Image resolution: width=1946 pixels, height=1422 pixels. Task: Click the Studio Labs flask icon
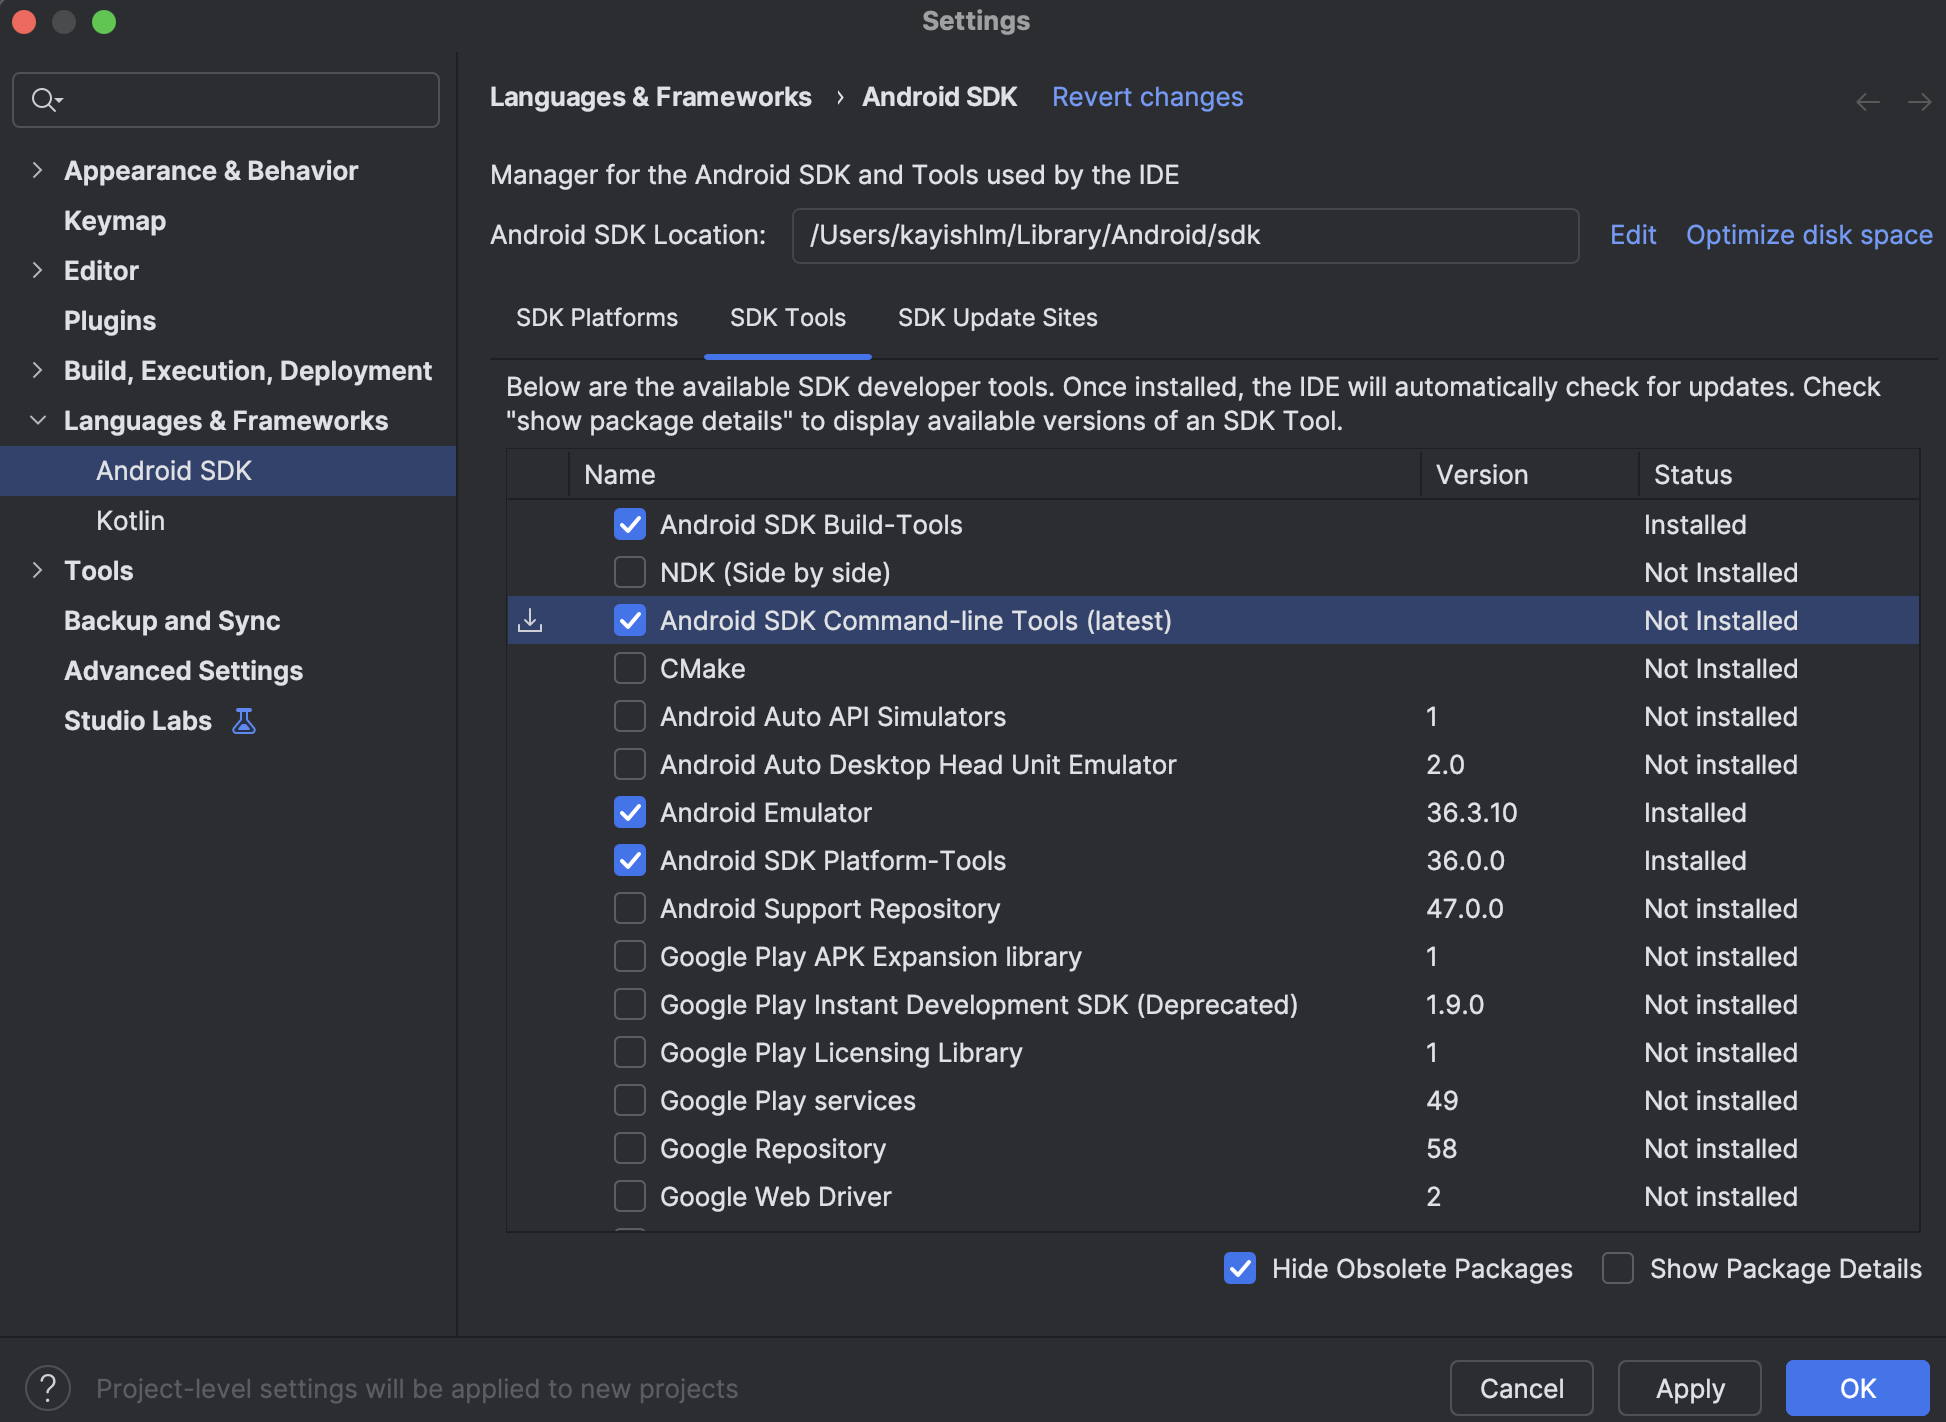(x=244, y=721)
